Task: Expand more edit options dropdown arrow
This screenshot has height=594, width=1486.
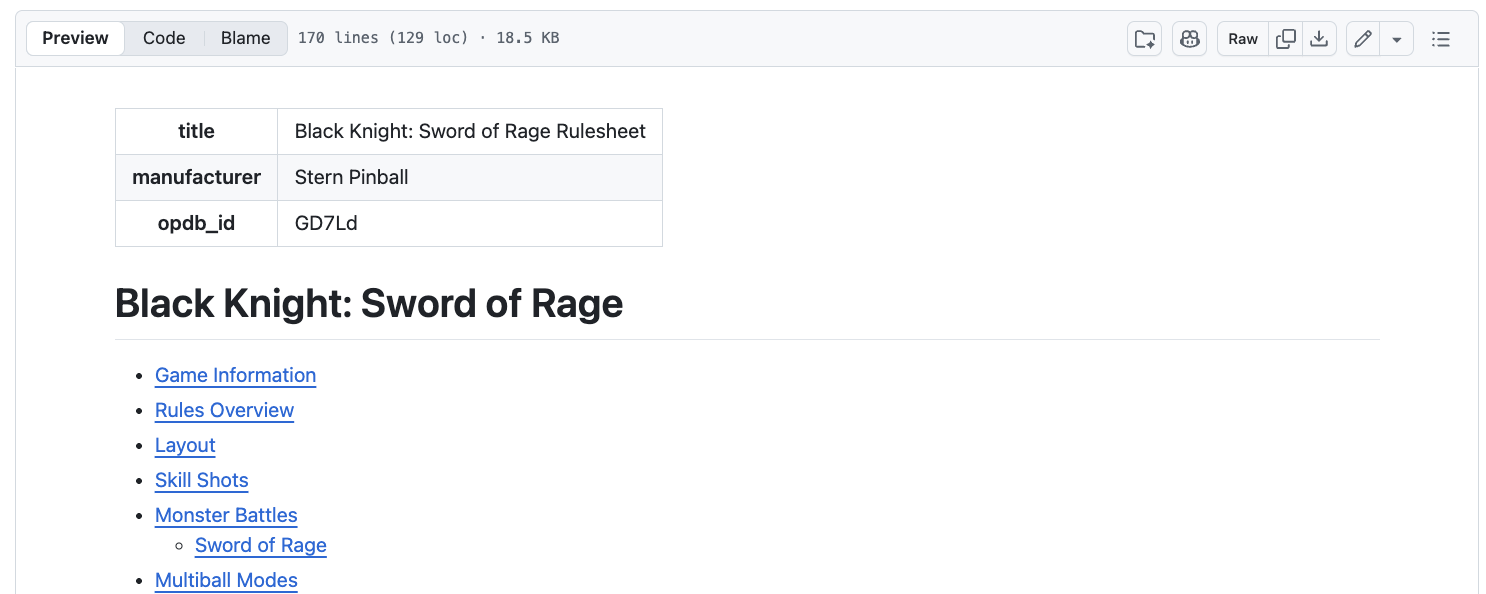Action: pos(1397,39)
